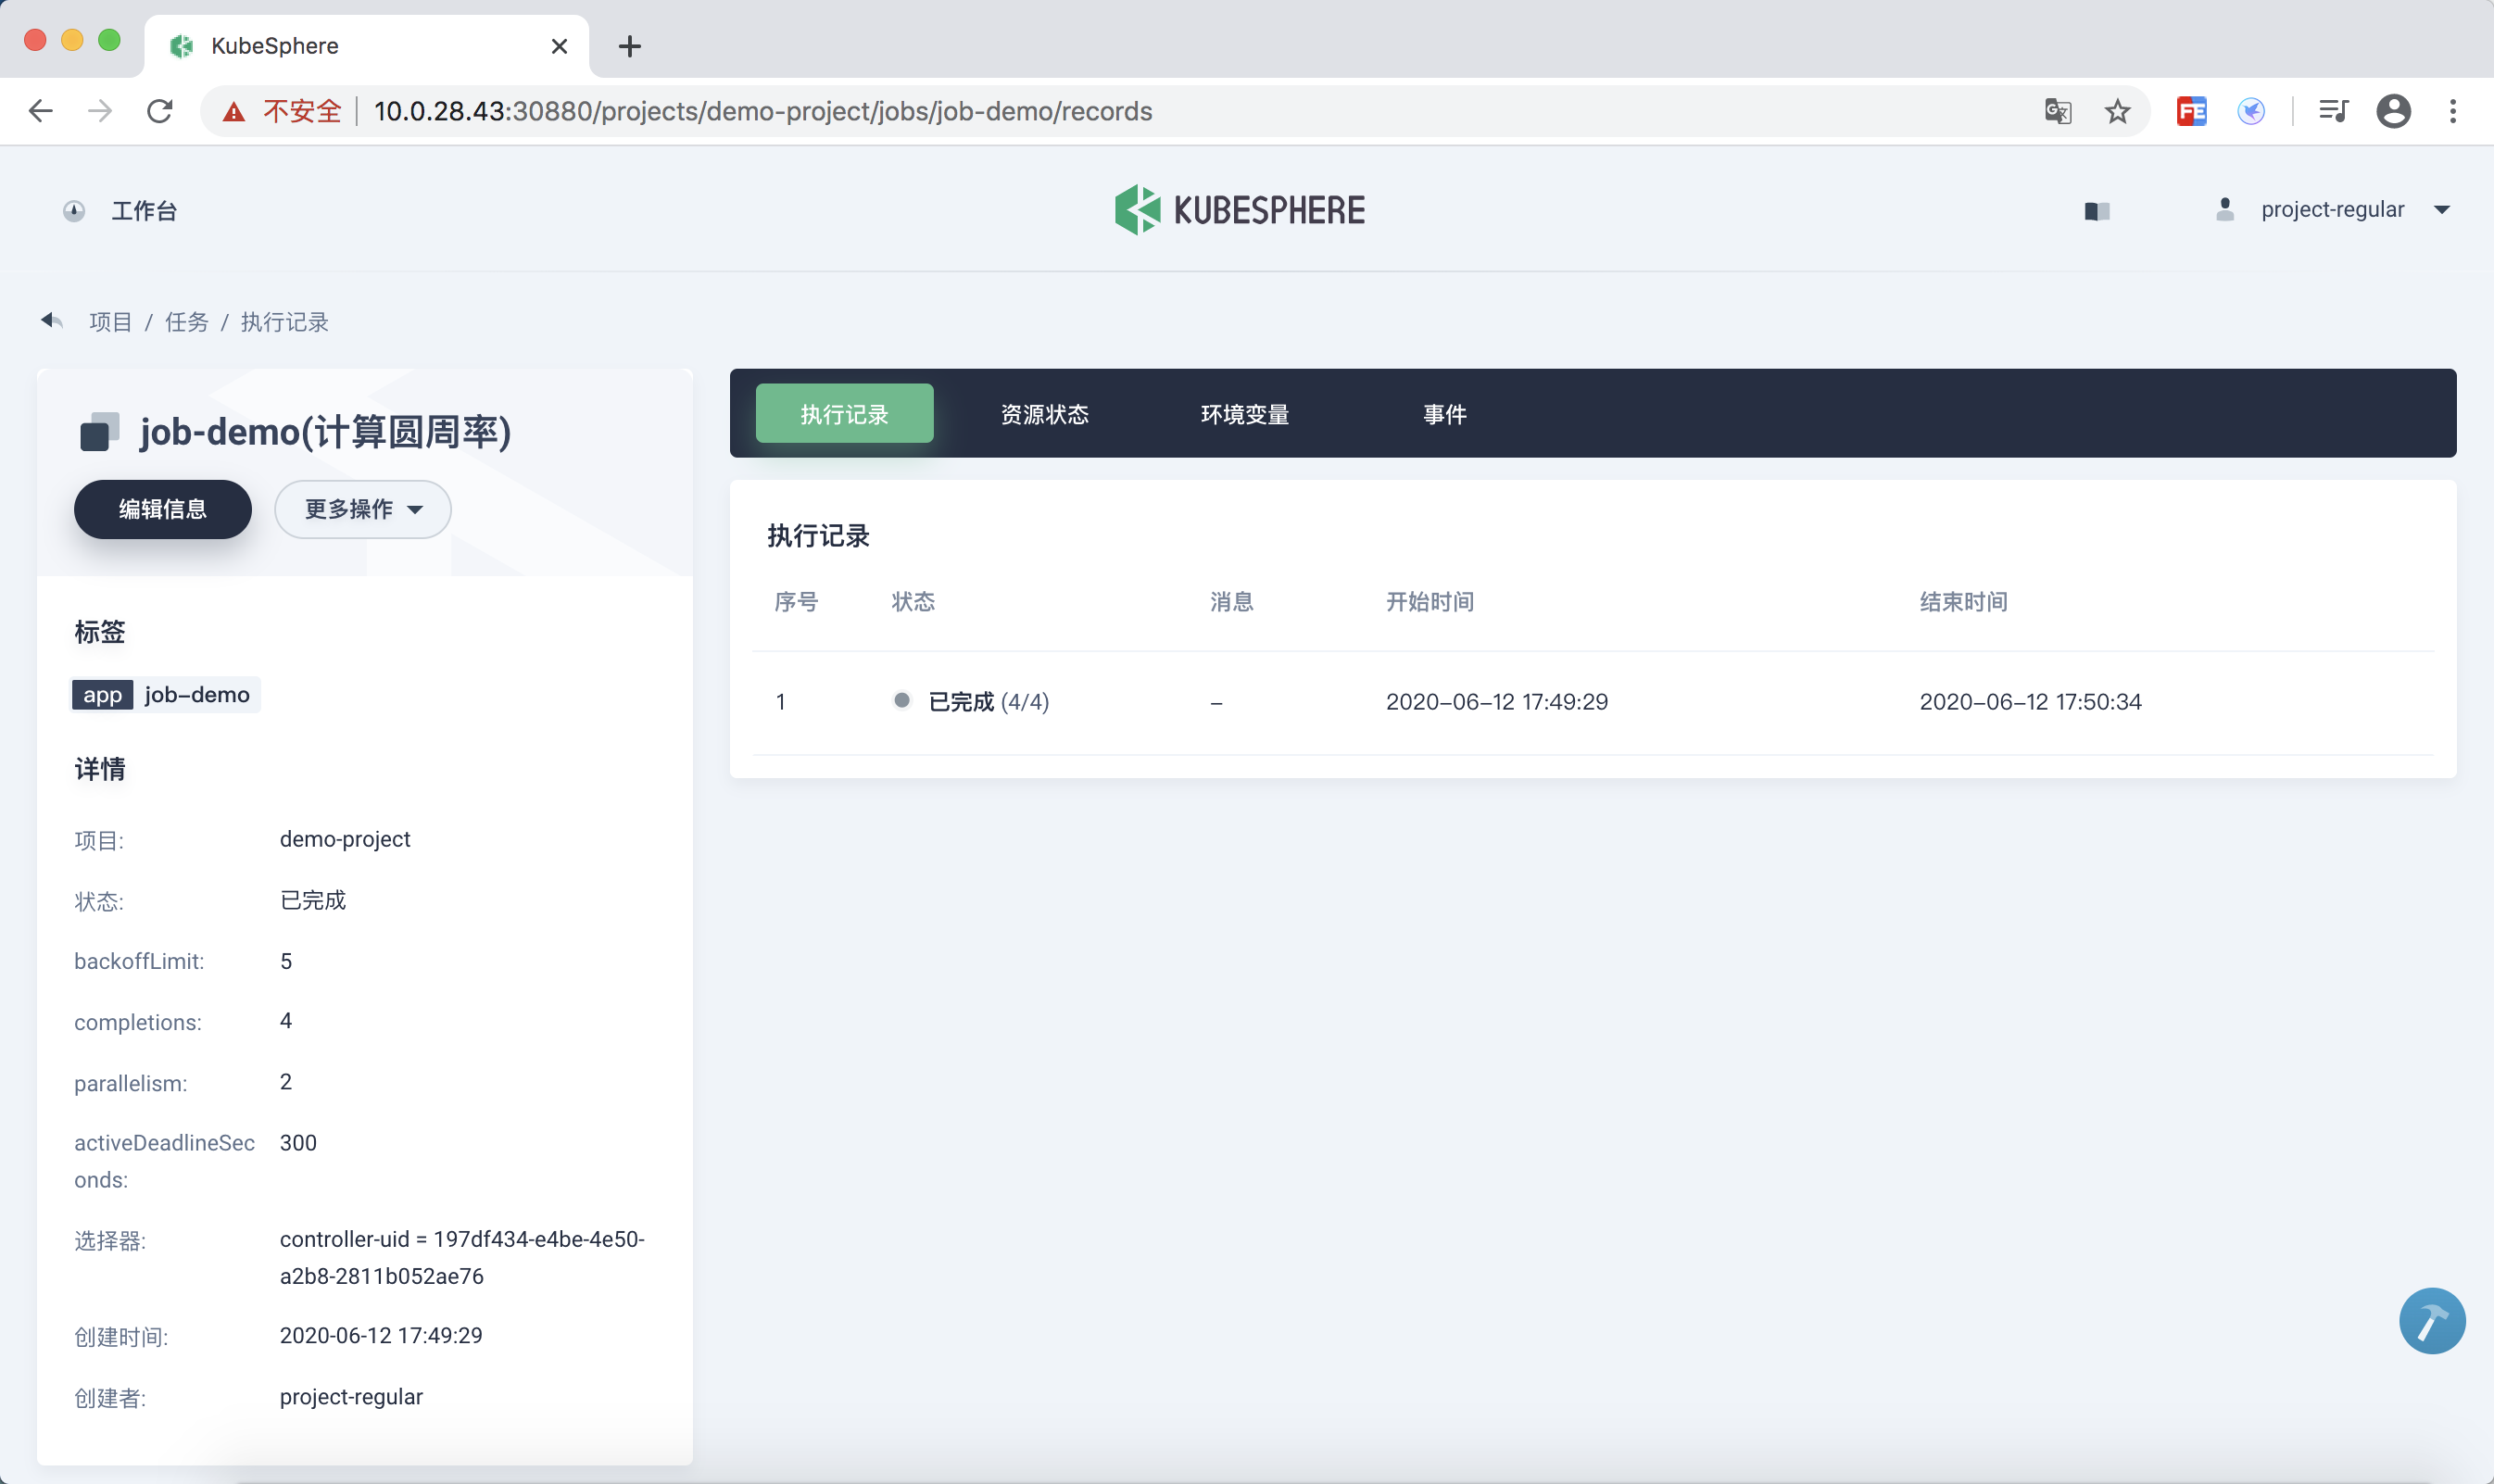Open the Chrome media control icon
2494x1484 pixels.
(2333, 111)
